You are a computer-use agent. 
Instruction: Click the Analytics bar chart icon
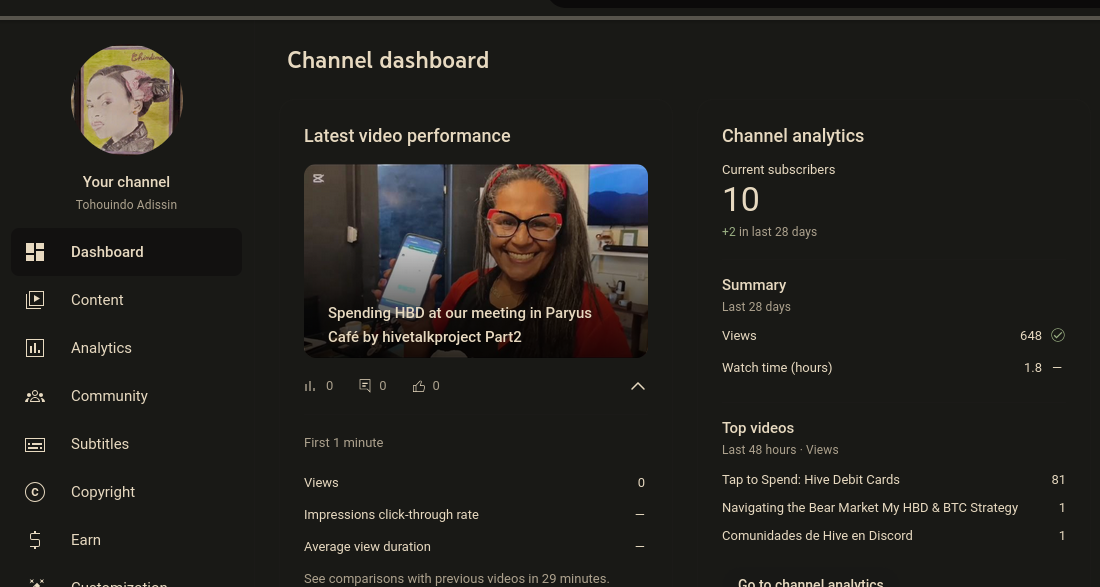pos(35,348)
